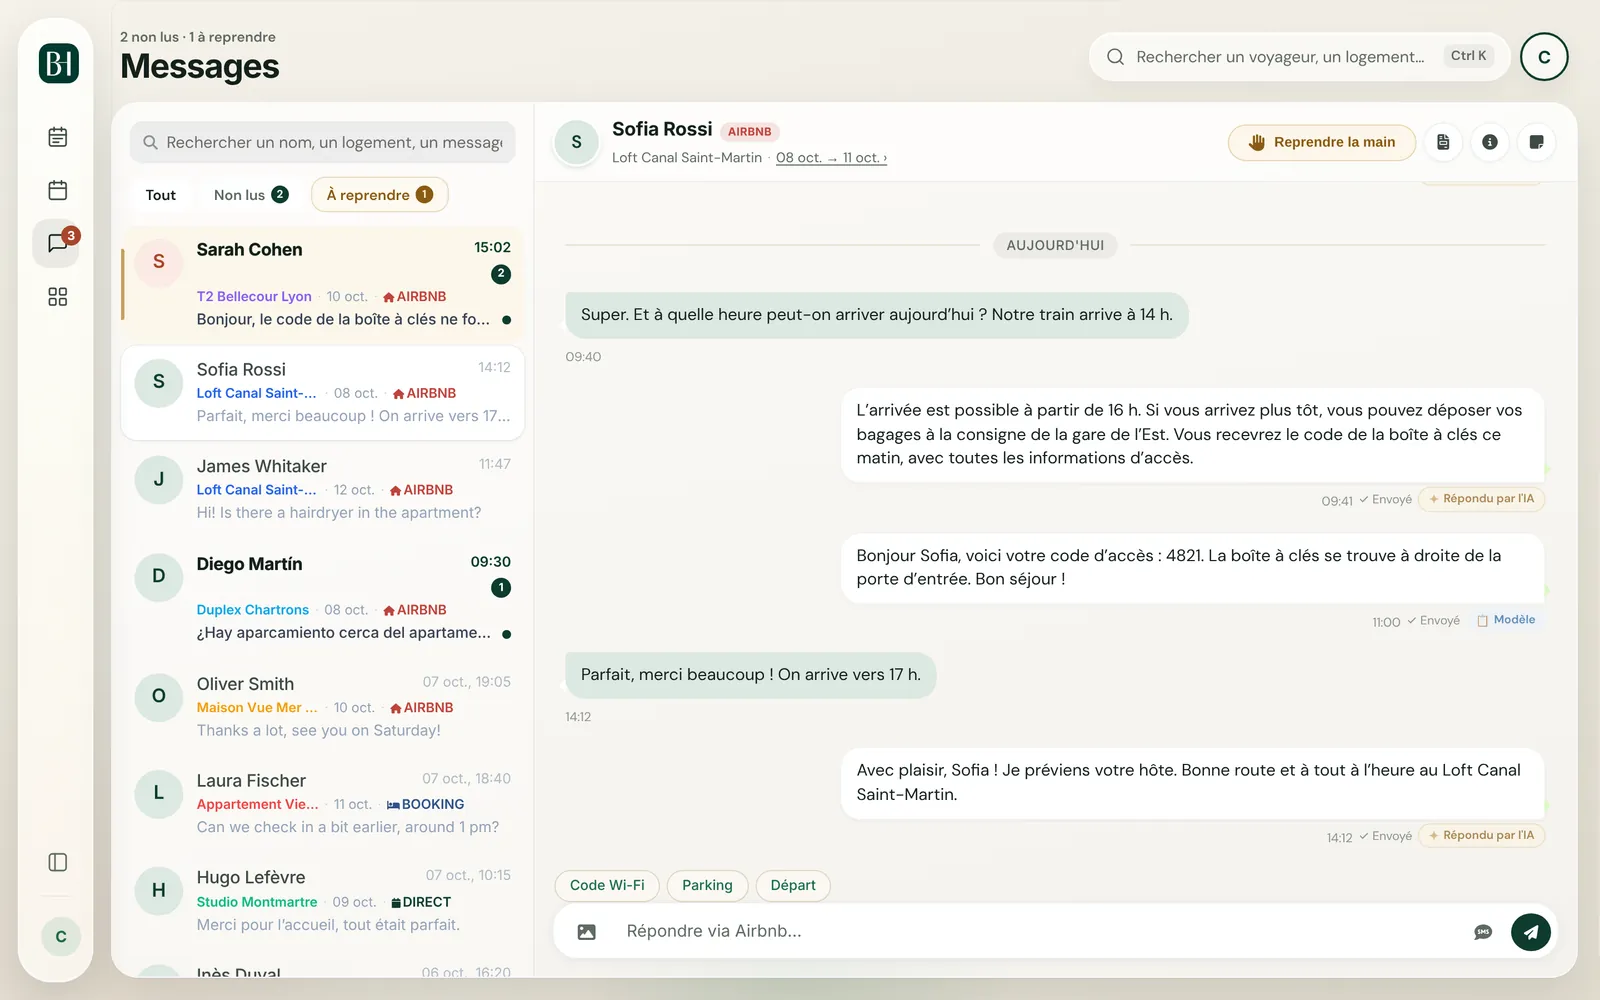Open the four-squares dashboard grid icon
The width and height of the screenshot is (1600, 1000).
click(58, 297)
